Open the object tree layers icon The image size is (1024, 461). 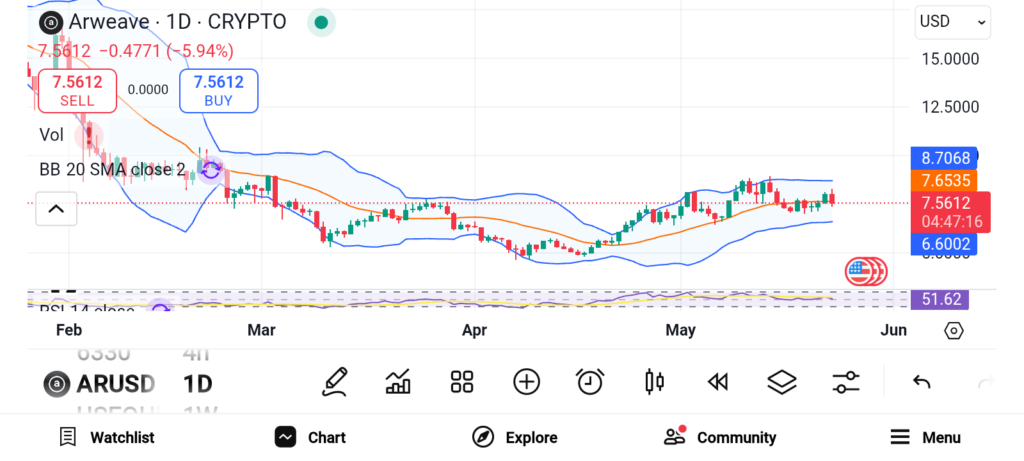pos(782,382)
